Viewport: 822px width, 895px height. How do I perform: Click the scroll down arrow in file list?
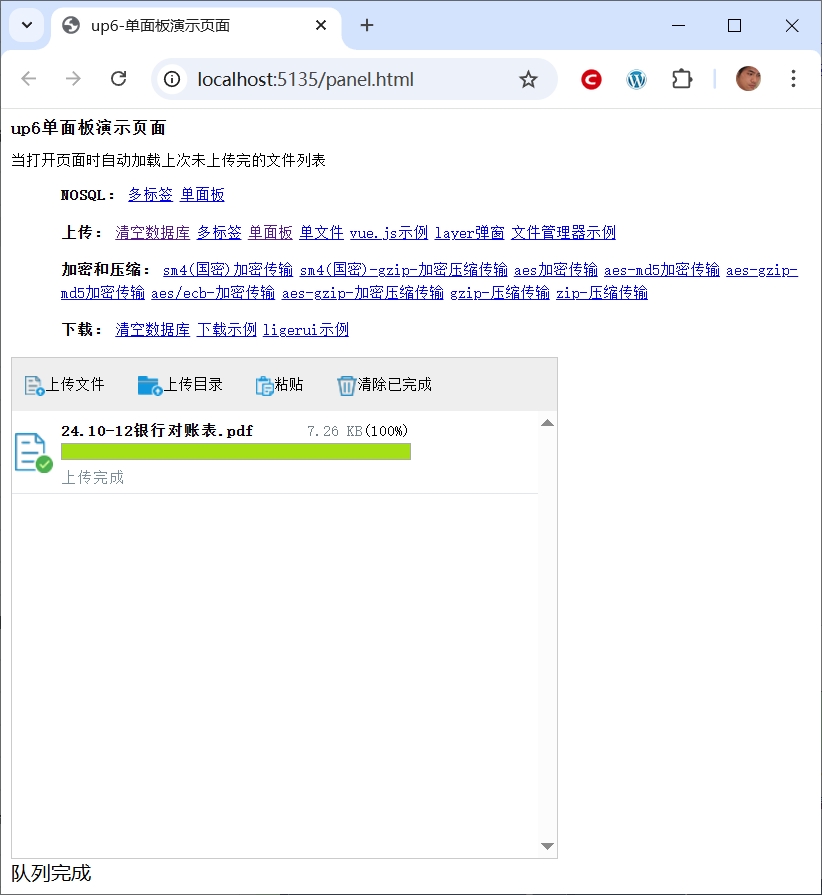547,846
